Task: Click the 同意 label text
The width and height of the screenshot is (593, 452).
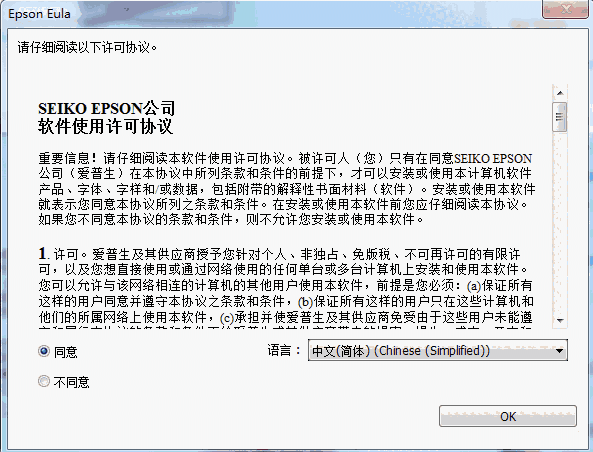Action: (x=66, y=352)
